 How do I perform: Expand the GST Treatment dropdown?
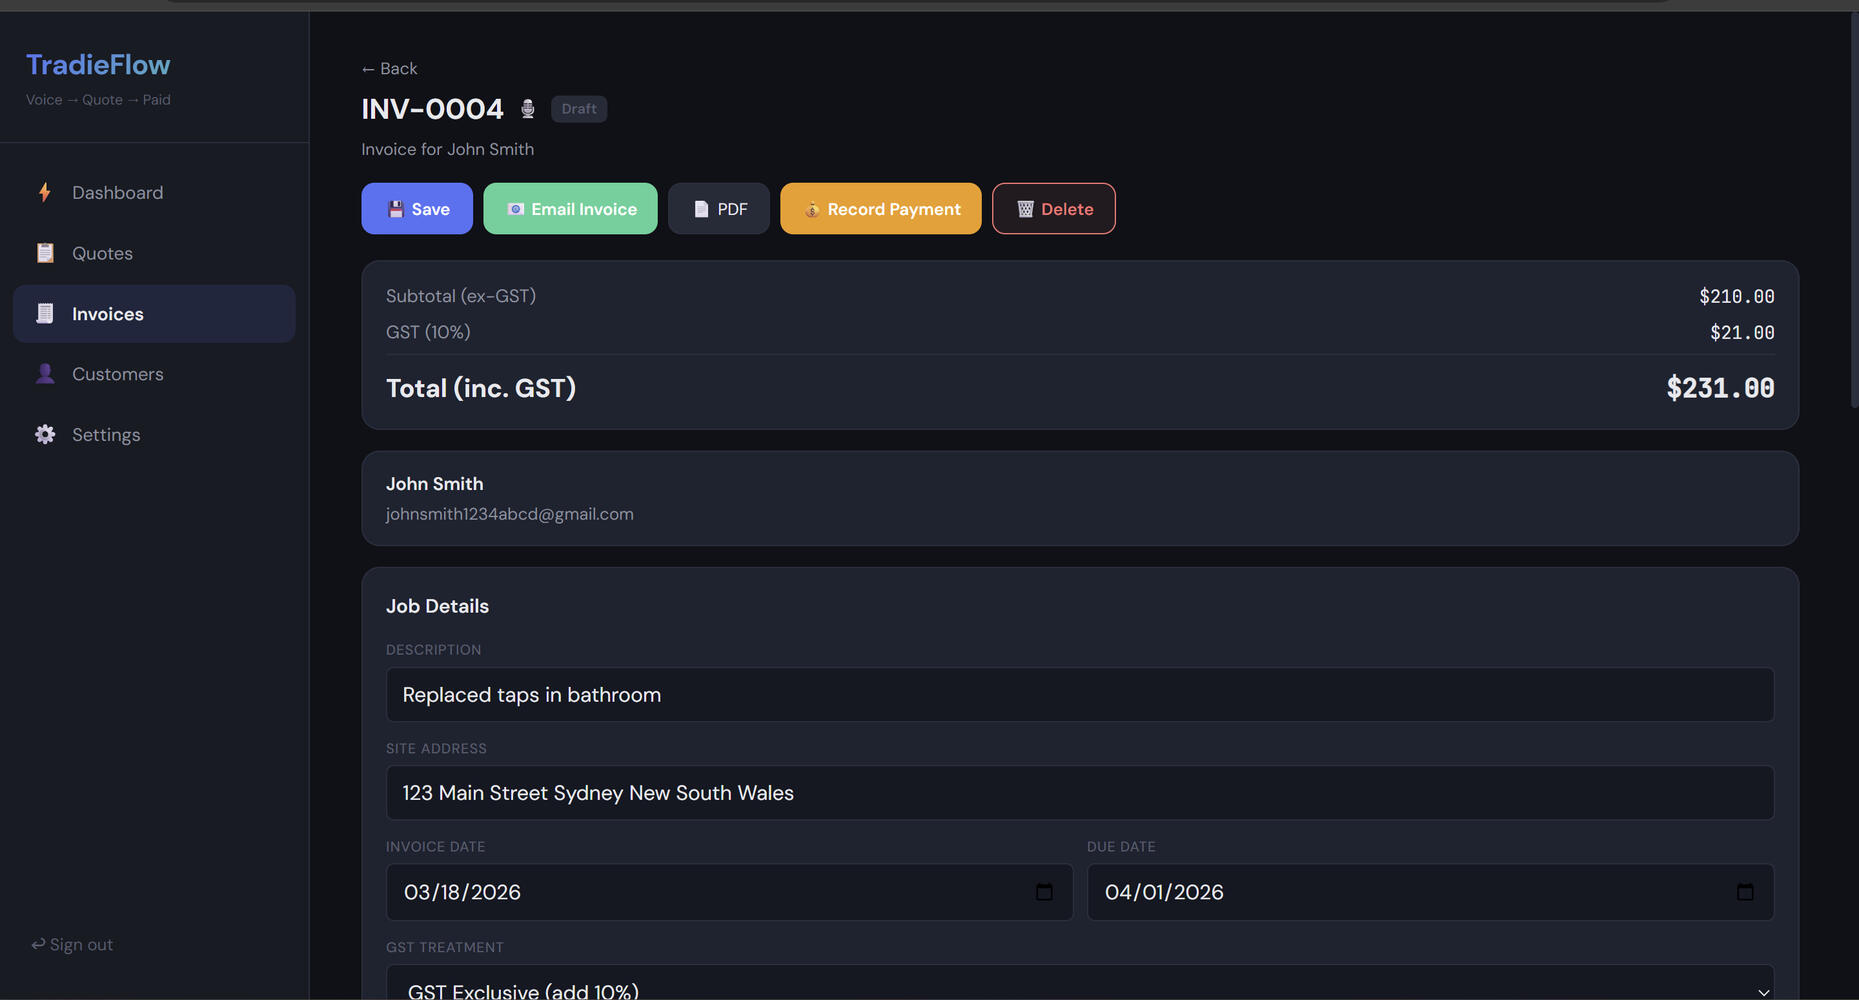[x=1080, y=987]
